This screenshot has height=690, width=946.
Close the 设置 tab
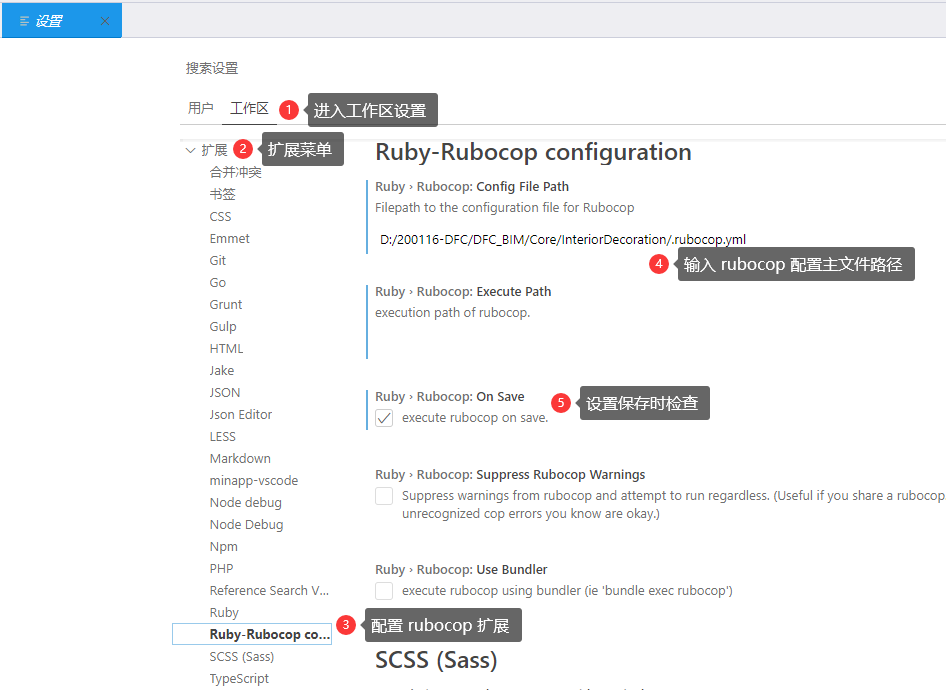click(105, 21)
